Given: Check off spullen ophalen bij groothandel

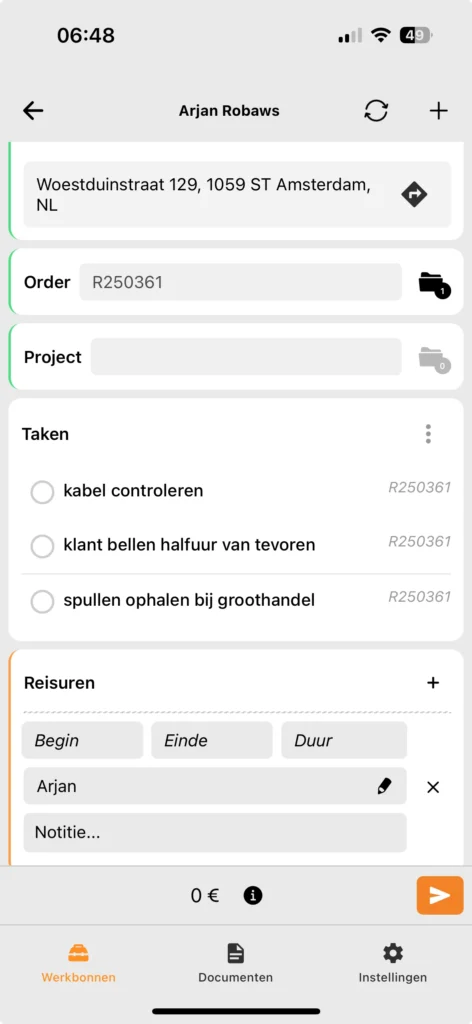Looking at the screenshot, I should (42, 601).
